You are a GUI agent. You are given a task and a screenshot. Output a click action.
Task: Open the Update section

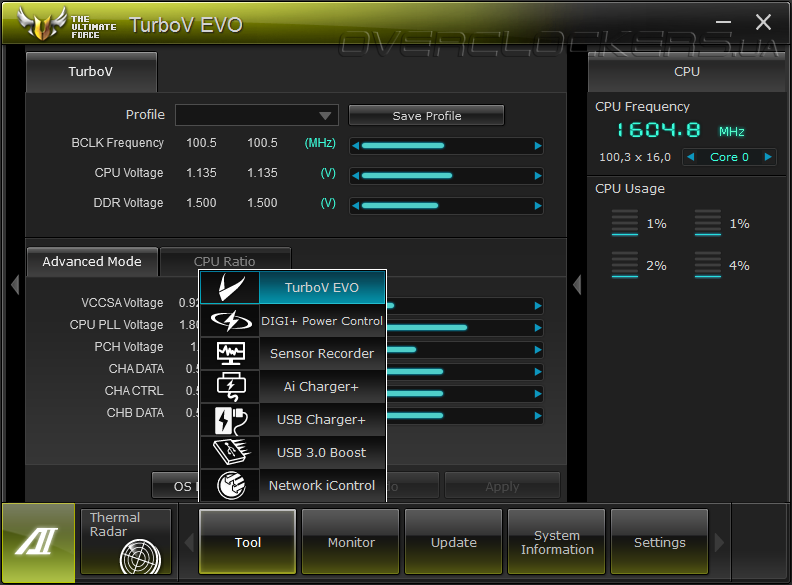[x=454, y=542]
